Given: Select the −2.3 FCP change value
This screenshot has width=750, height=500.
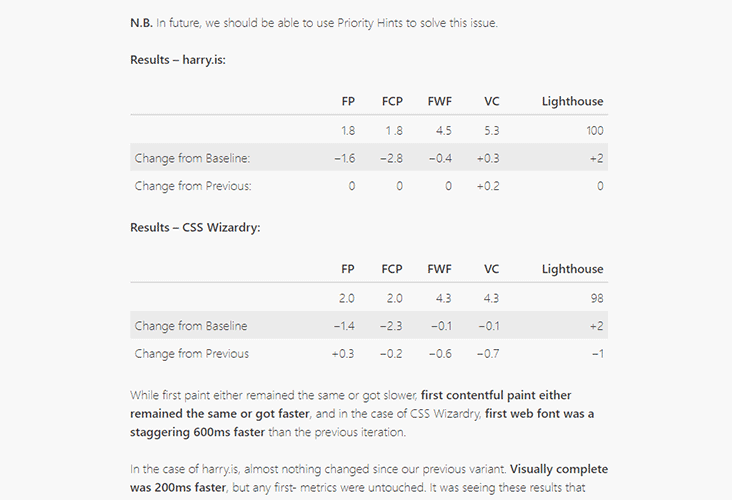Looking at the screenshot, I should click(391, 326).
